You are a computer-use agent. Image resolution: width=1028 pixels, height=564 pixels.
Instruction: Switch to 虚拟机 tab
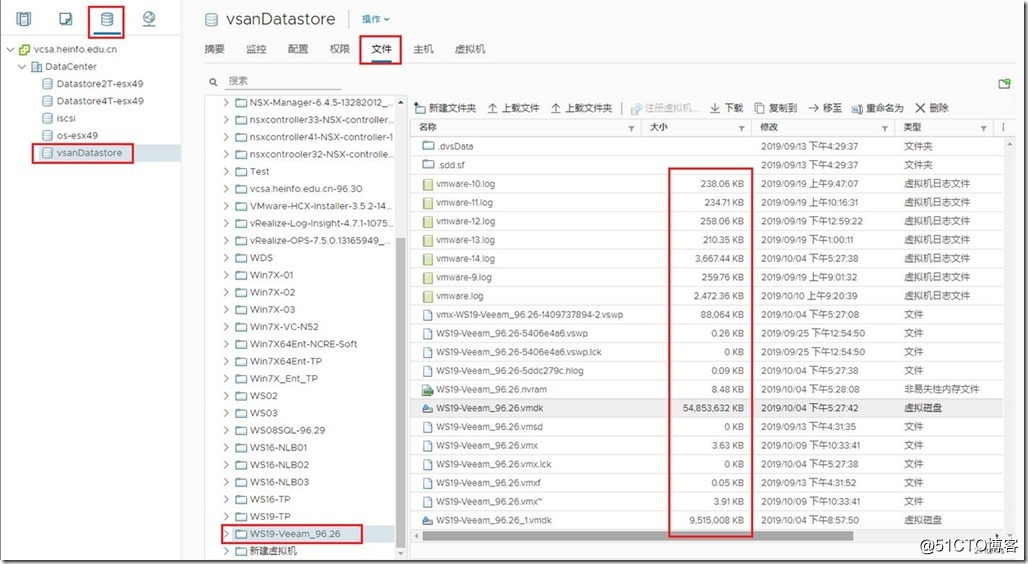[470, 49]
